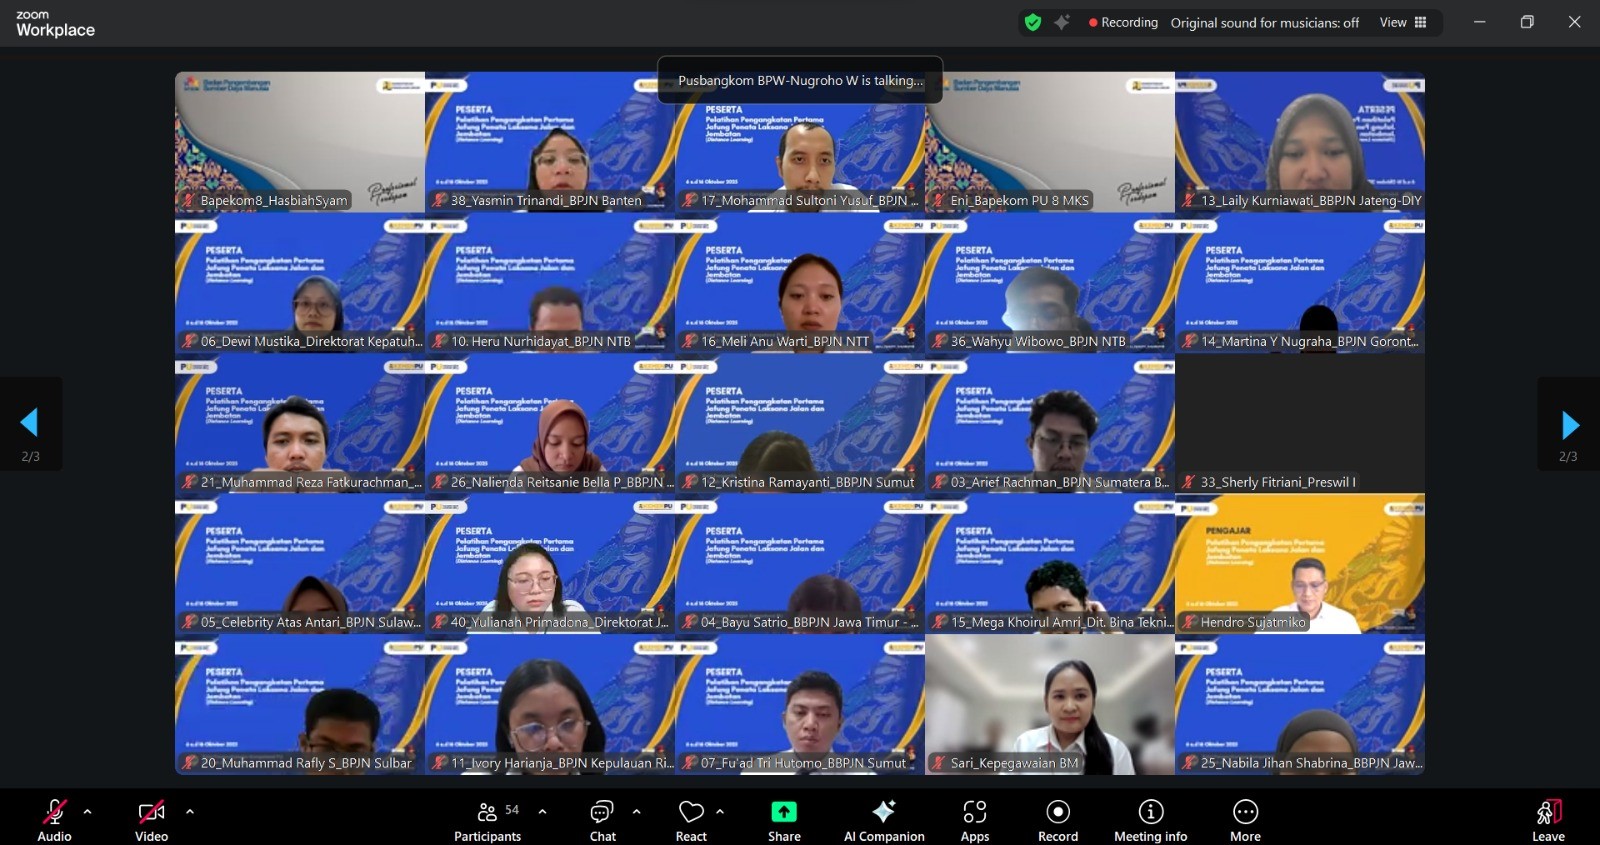Viewport: 1600px width, 845px height.
Task: Select Hendro Sujatmiko's video tile
Action: pyautogui.click(x=1300, y=565)
